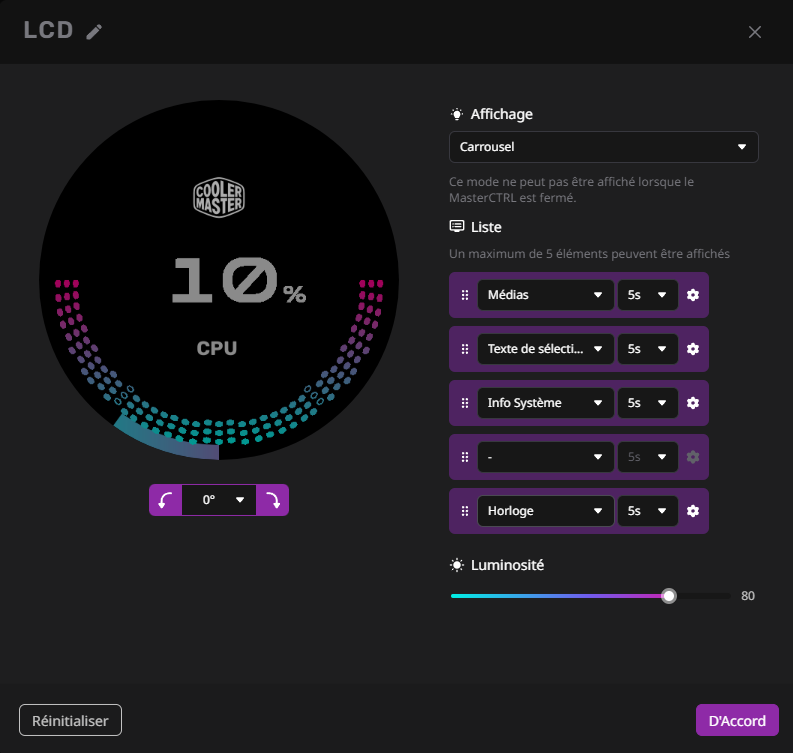Click the Affichage lightbulb icon
Viewport: 793px width, 753px height.
(457, 114)
